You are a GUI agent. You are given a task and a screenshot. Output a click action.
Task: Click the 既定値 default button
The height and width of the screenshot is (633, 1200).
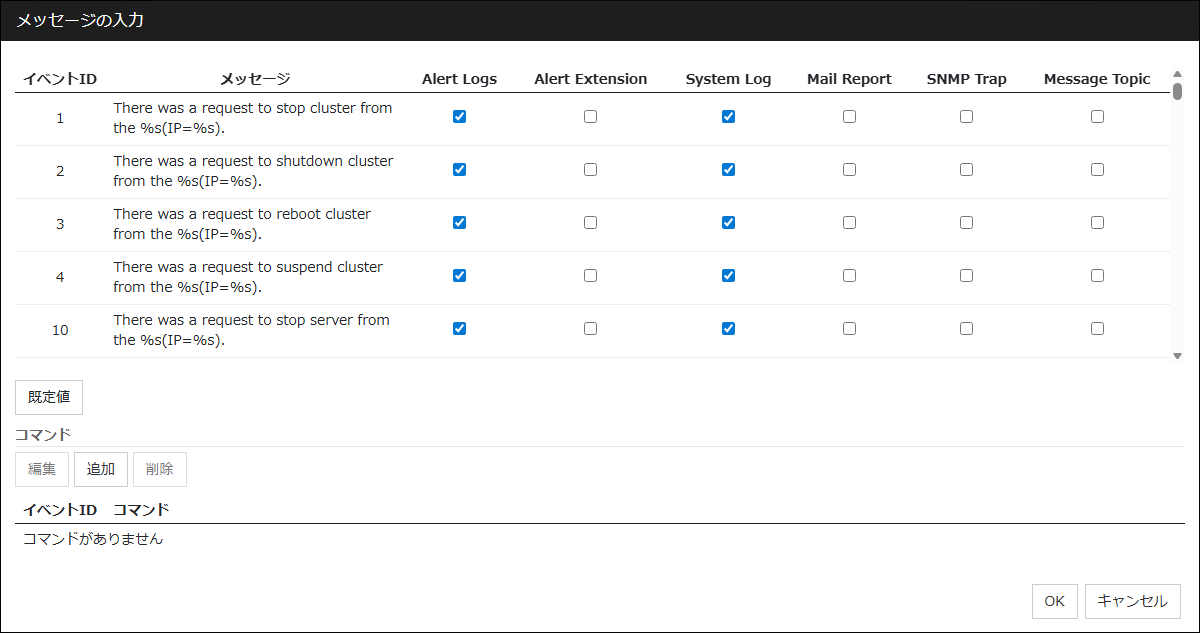pos(49,397)
